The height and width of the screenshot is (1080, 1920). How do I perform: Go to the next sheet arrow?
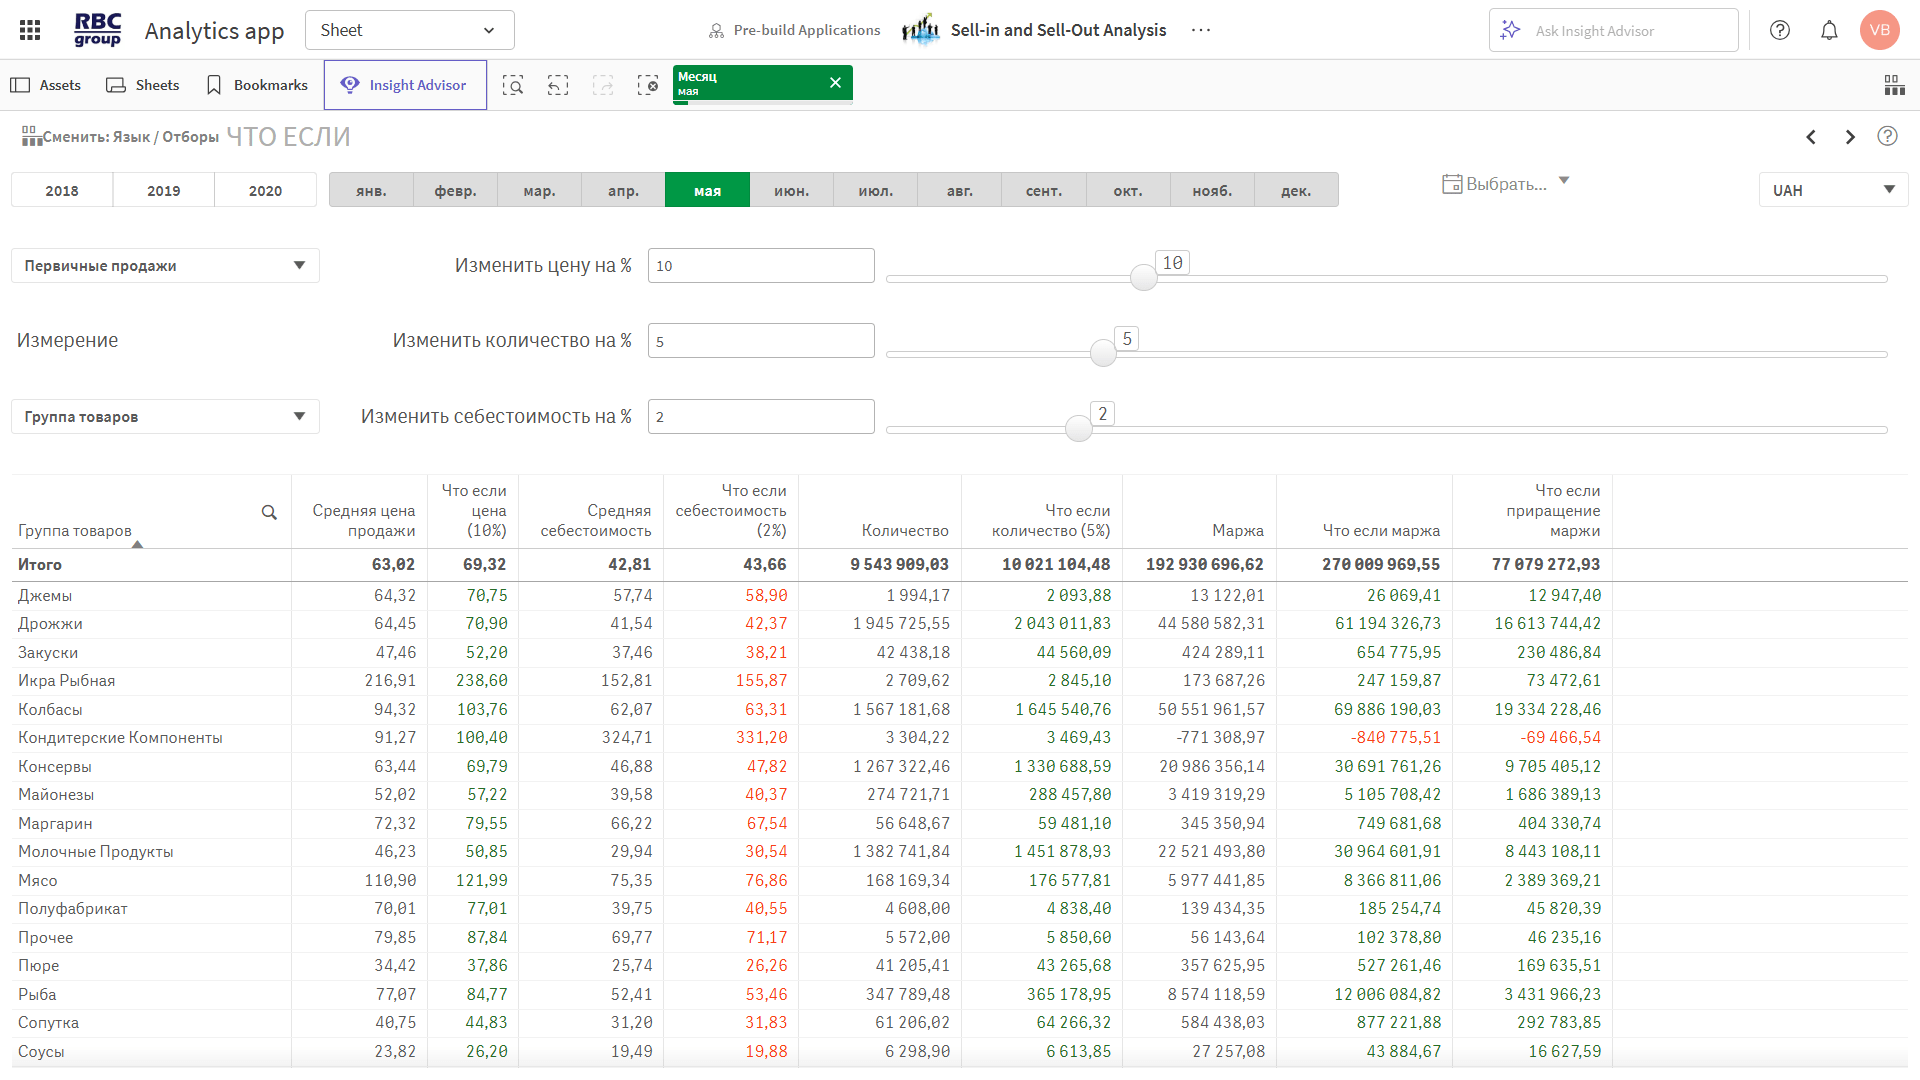click(1850, 137)
